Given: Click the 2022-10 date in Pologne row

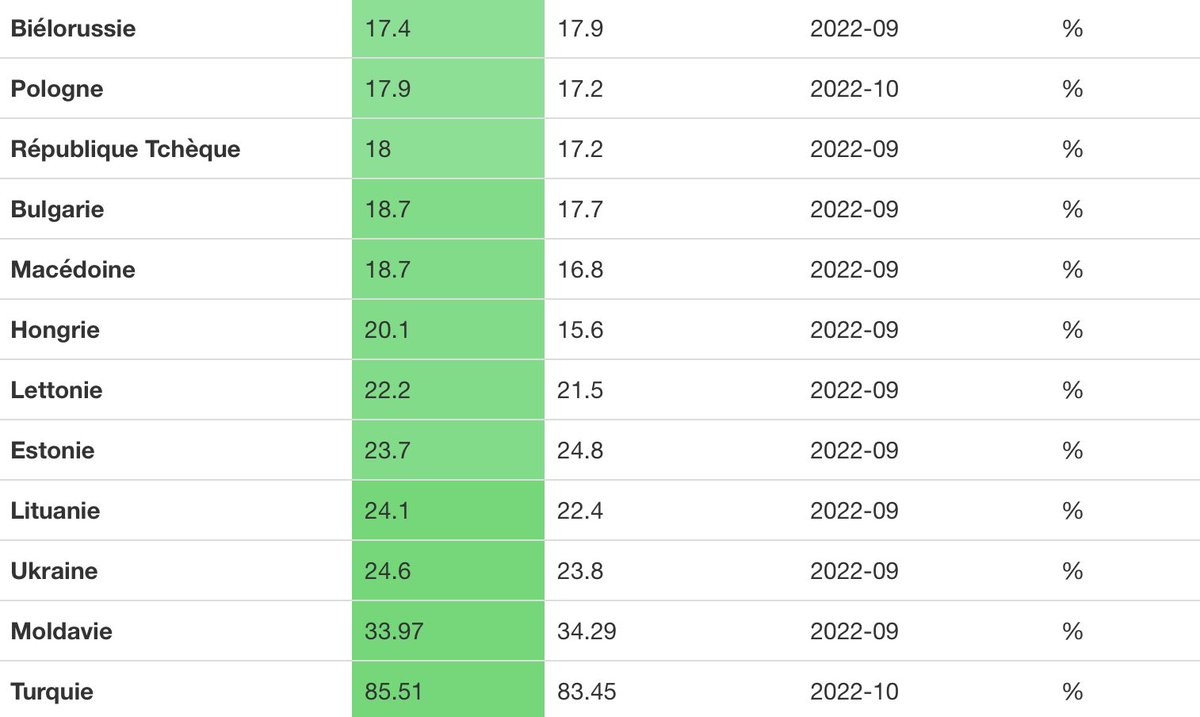Looking at the screenshot, I should 854,88.
